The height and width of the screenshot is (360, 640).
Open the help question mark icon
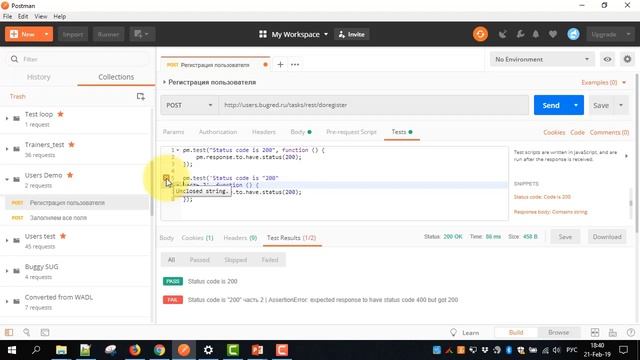tap(631, 333)
